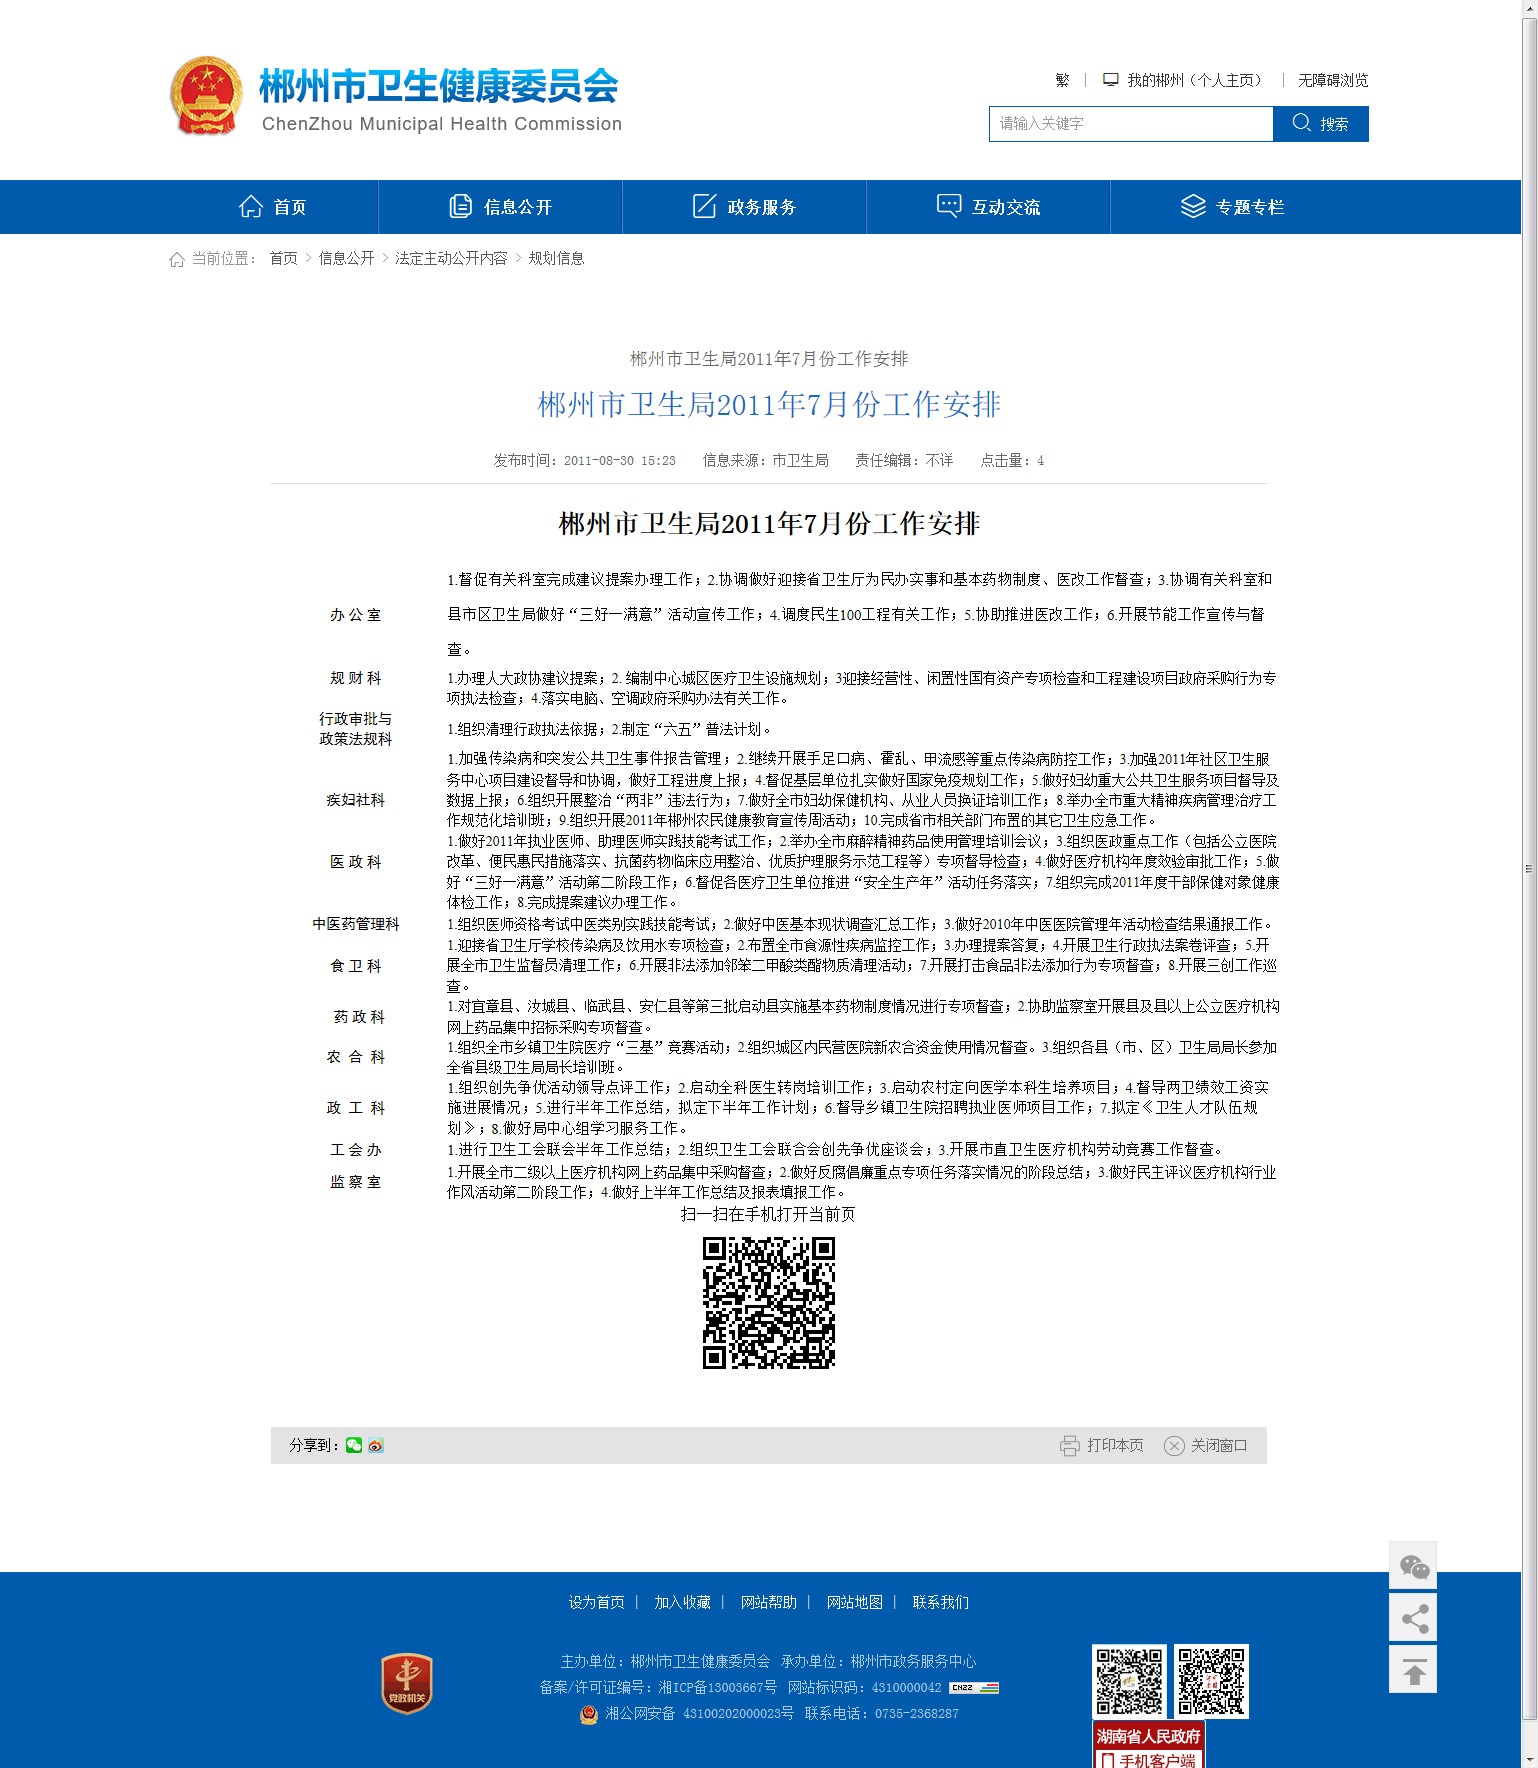The image size is (1538, 1768).
Task: Click the 医政科 row label
Action: tap(356, 862)
